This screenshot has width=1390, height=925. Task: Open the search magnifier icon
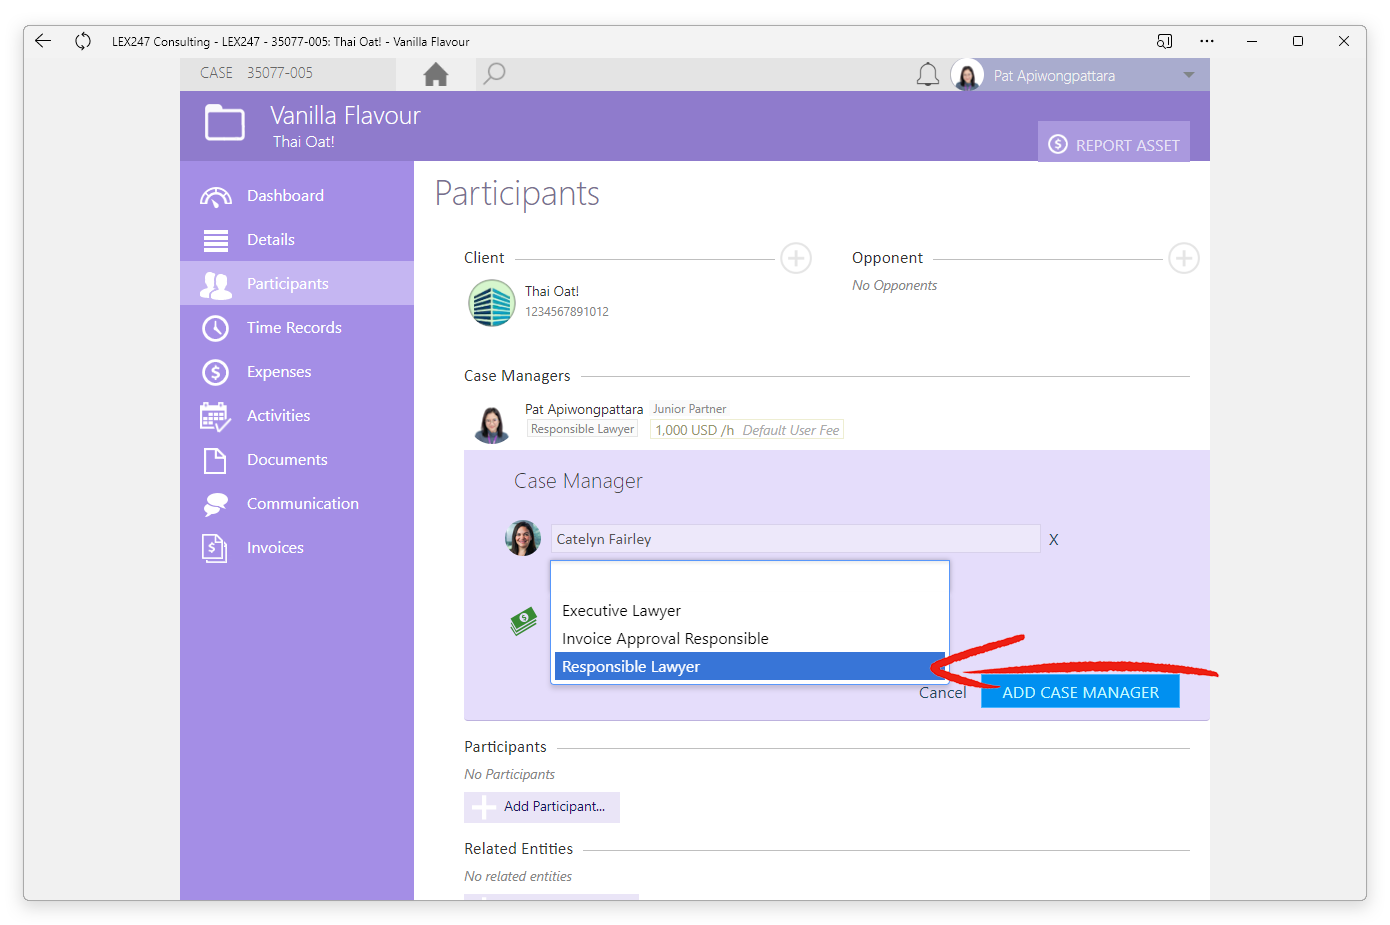(x=494, y=74)
